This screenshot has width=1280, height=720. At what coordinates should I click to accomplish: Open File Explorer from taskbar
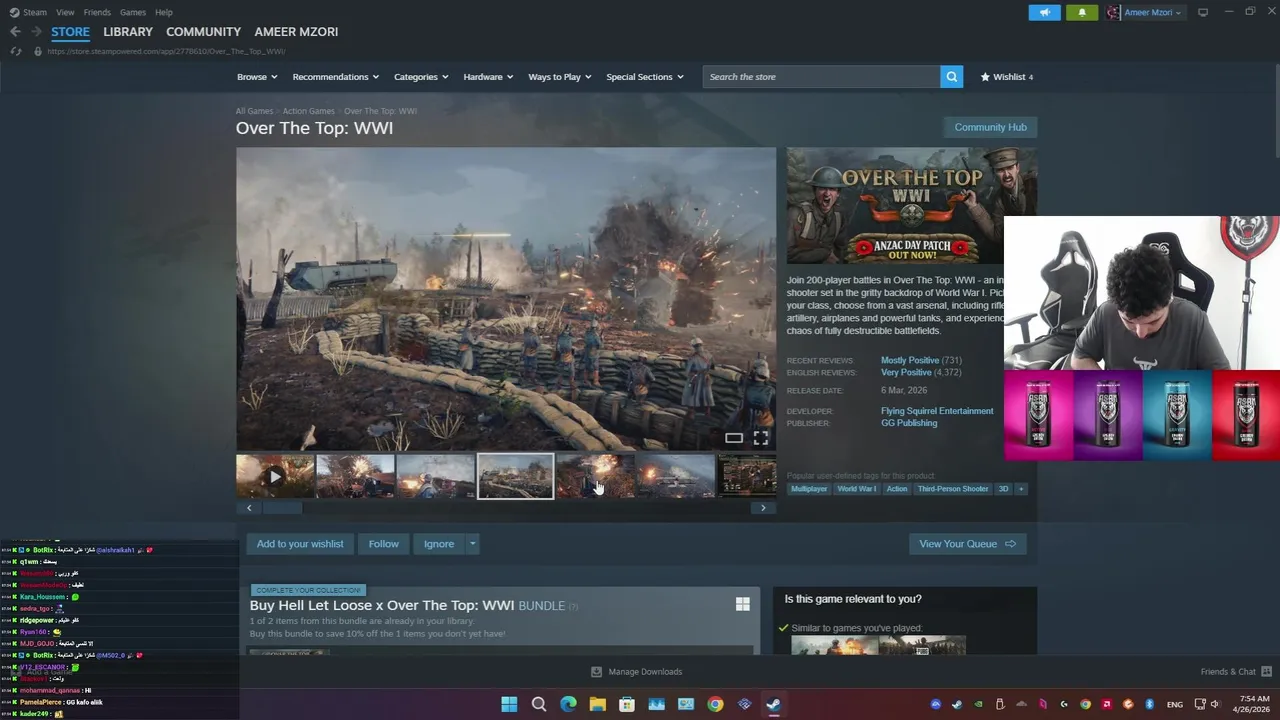click(597, 704)
